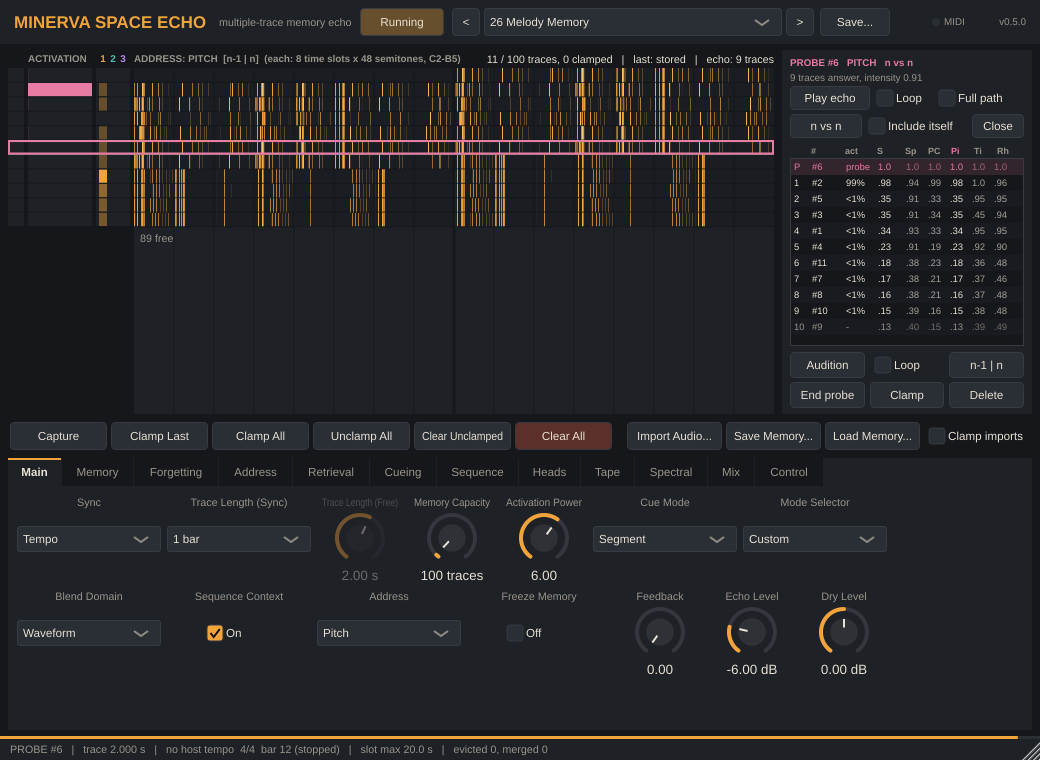Image resolution: width=1040 pixels, height=760 pixels.
Task: Select the trace #5 row in probe table
Action: 907,199
